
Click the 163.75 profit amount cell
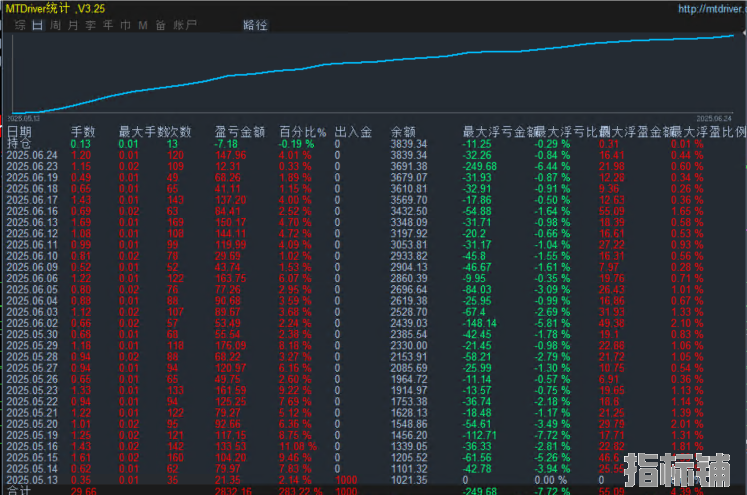pos(231,278)
